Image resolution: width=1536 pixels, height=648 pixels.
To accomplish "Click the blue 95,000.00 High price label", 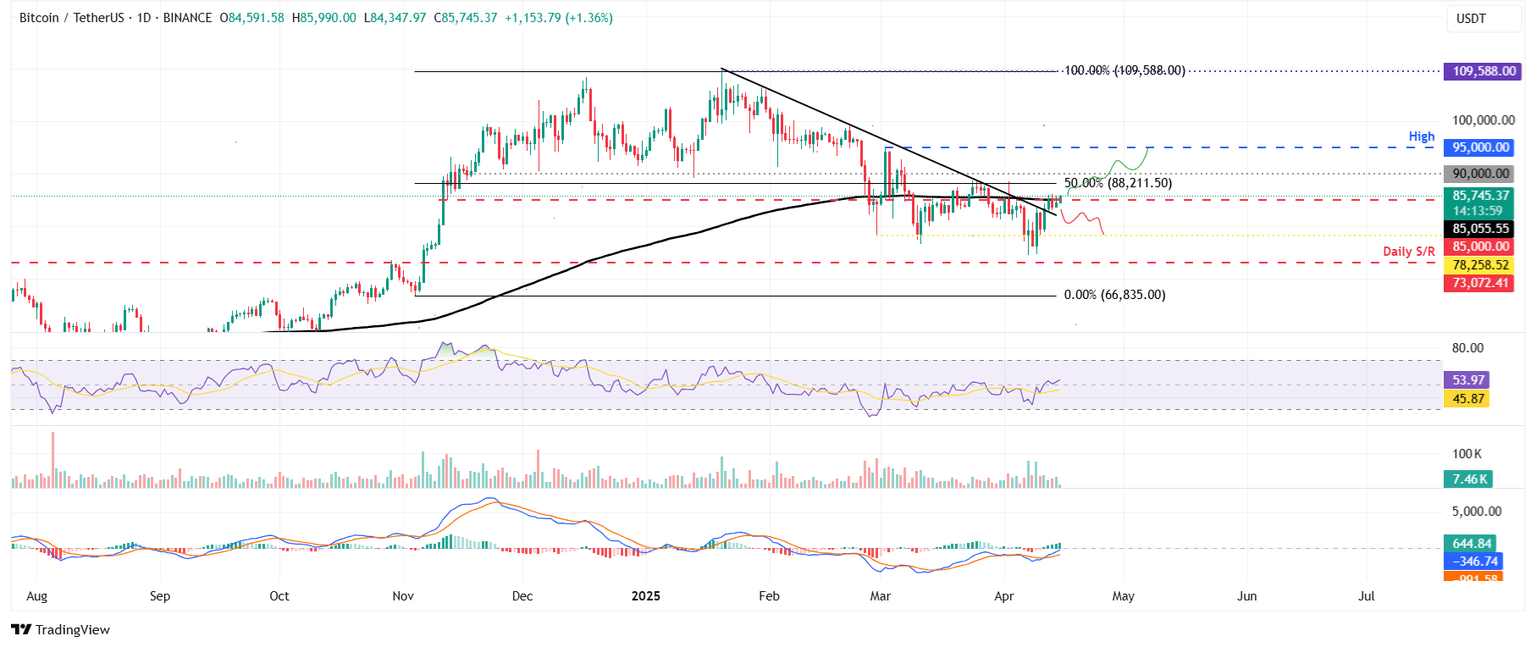I will click(1480, 147).
